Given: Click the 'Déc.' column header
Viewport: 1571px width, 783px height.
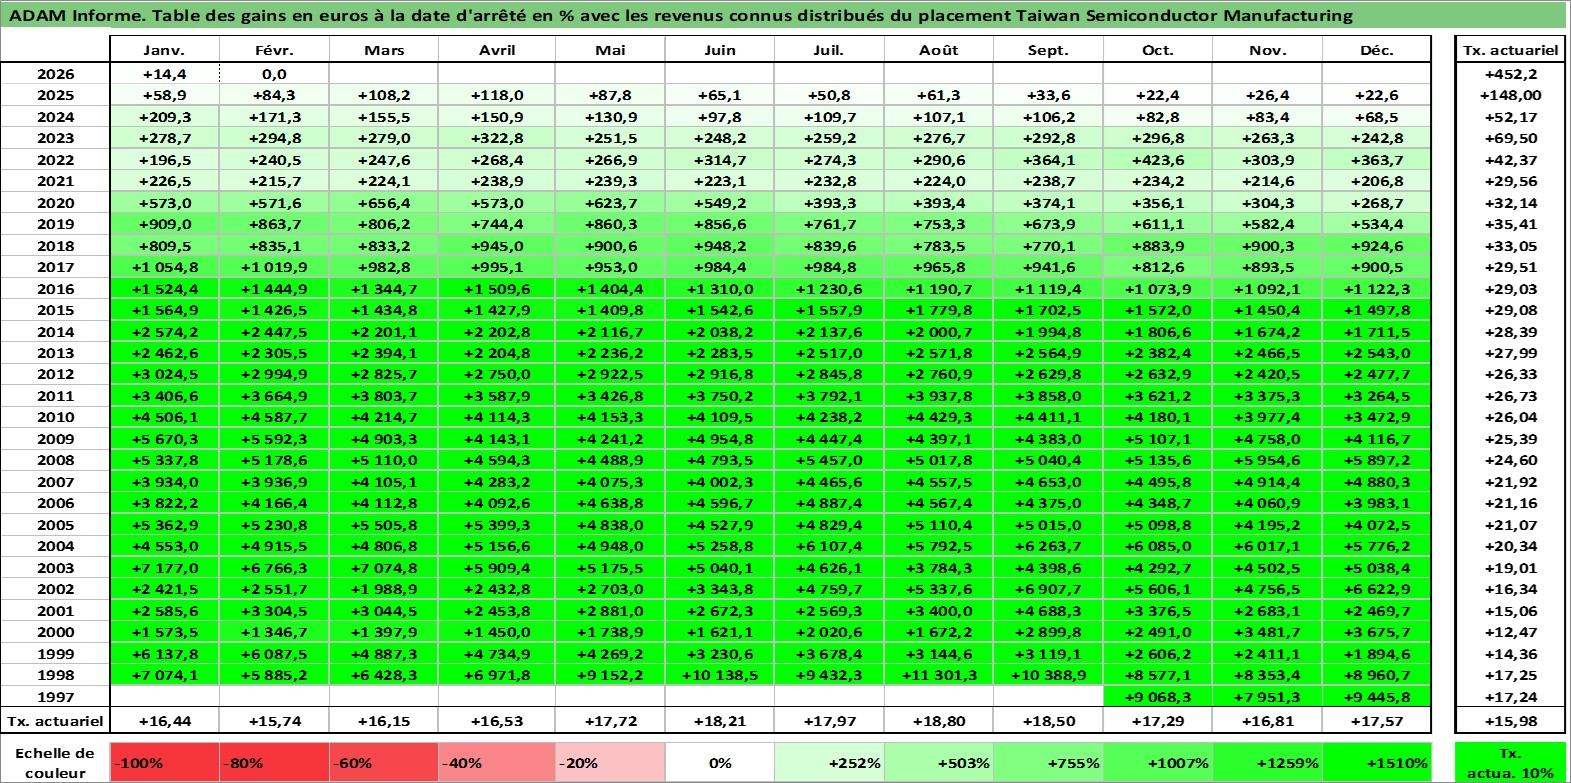Looking at the screenshot, I should 1377,50.
